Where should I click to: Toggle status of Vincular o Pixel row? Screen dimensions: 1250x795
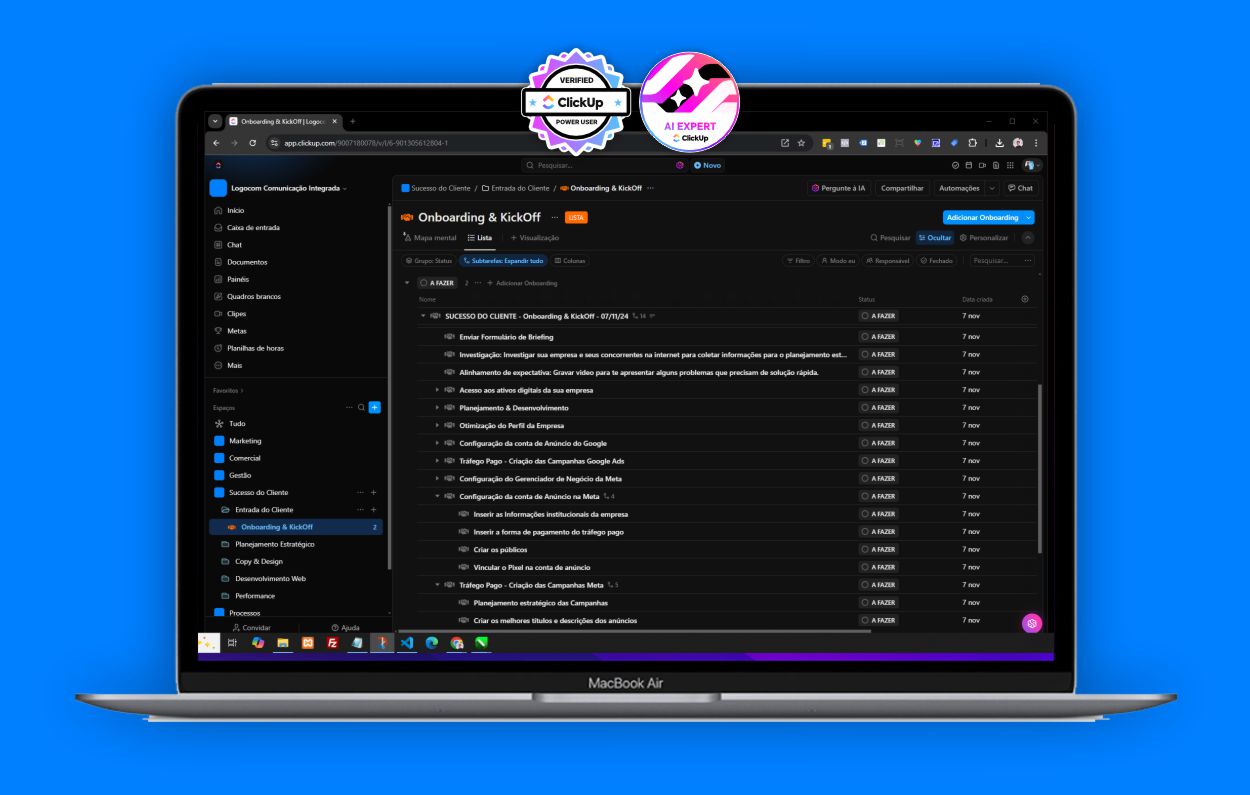click(878, 567)
